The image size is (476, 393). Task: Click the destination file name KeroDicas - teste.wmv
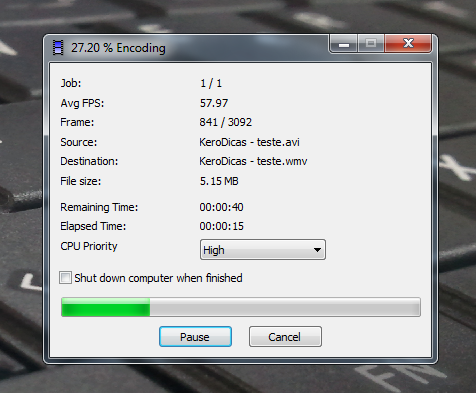point(253,161)
